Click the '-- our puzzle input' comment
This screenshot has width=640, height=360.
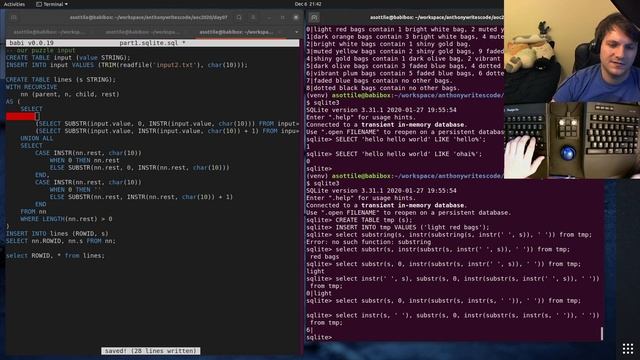(x=41, y=51)
